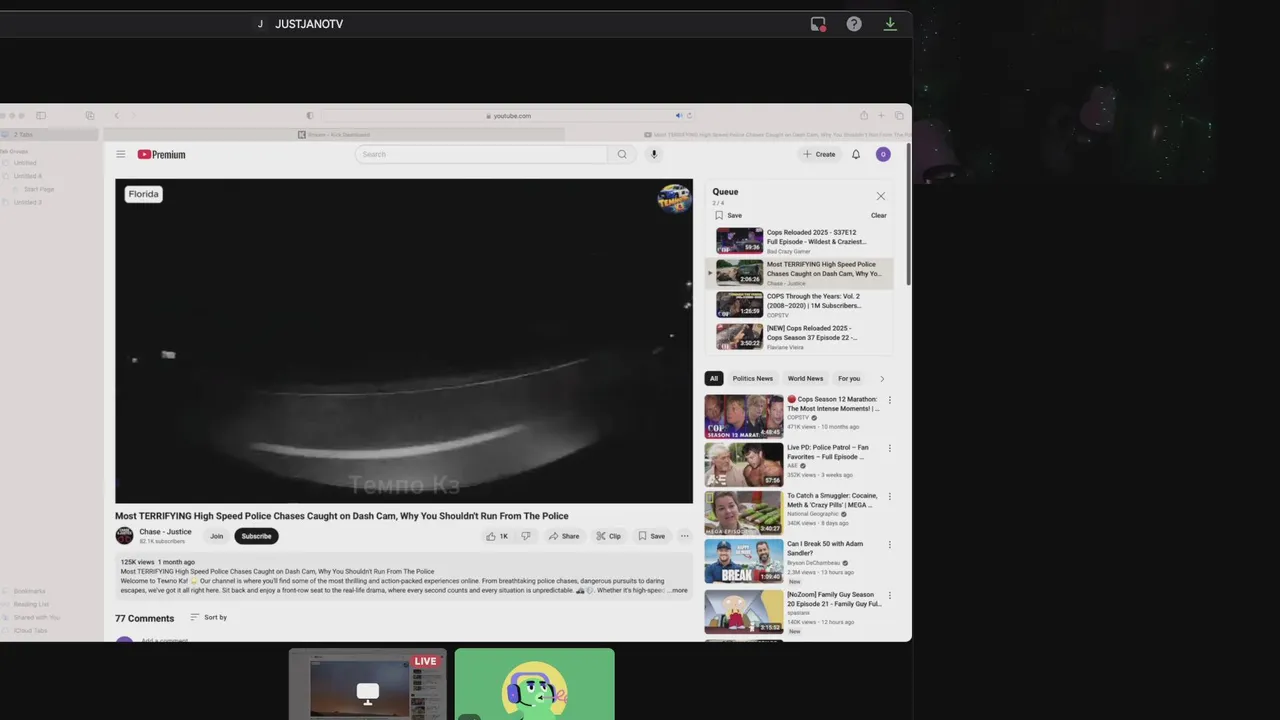Select the green avatar thumbnail at bottom
This screenshot has width=1280, height=720.
pyautogui.click(x=535, y=684)
